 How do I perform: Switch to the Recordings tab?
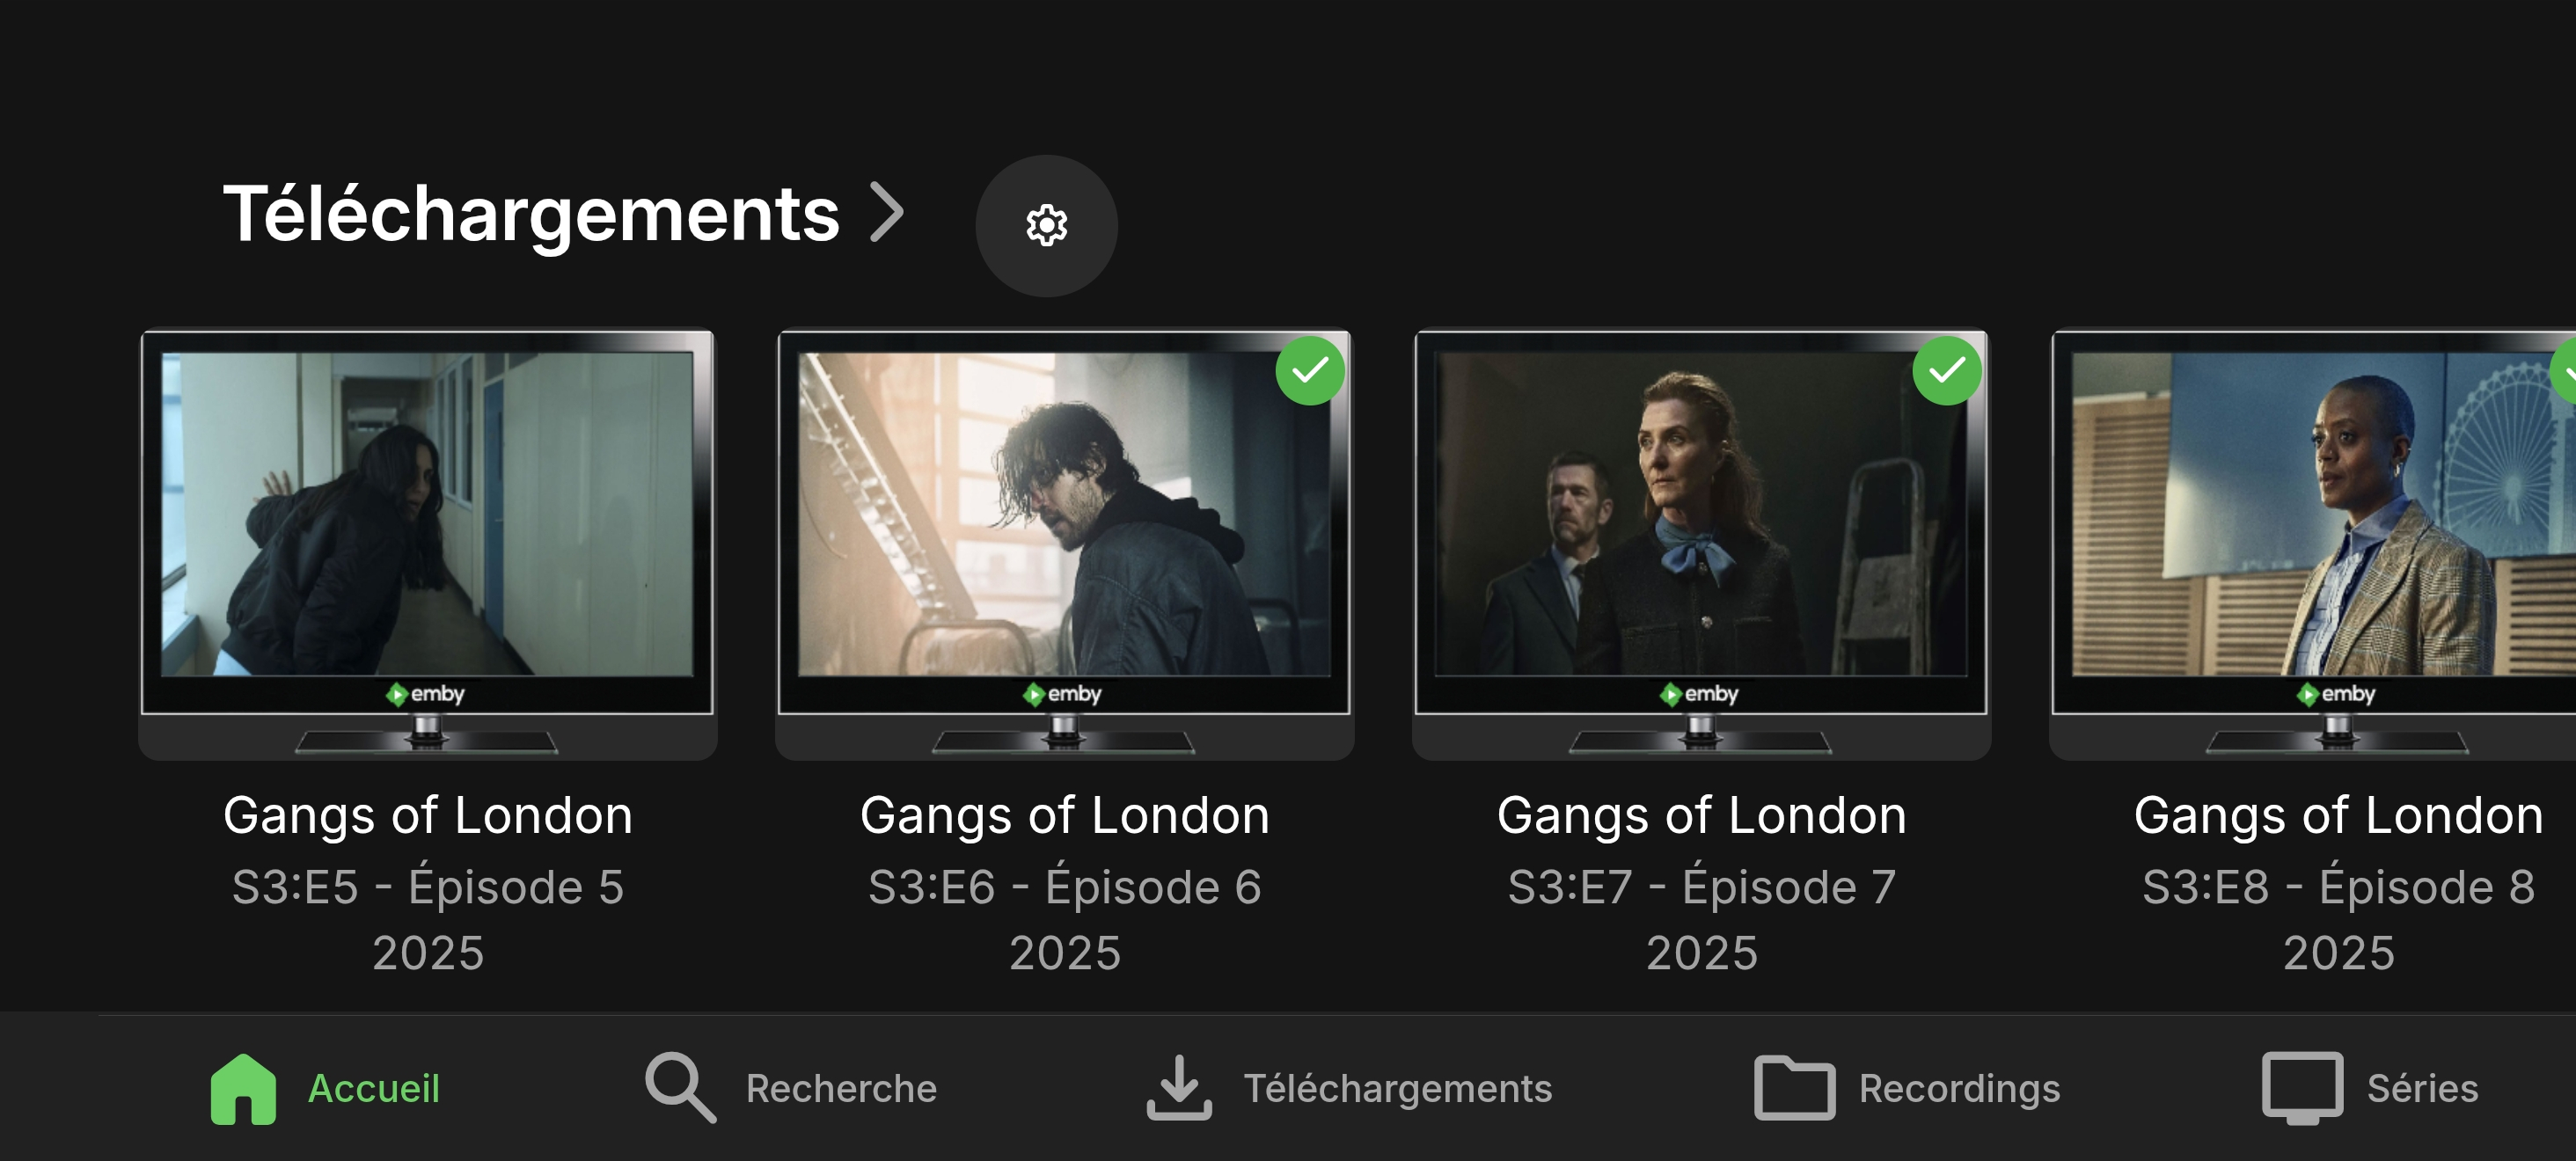tap(1959, 1088)
